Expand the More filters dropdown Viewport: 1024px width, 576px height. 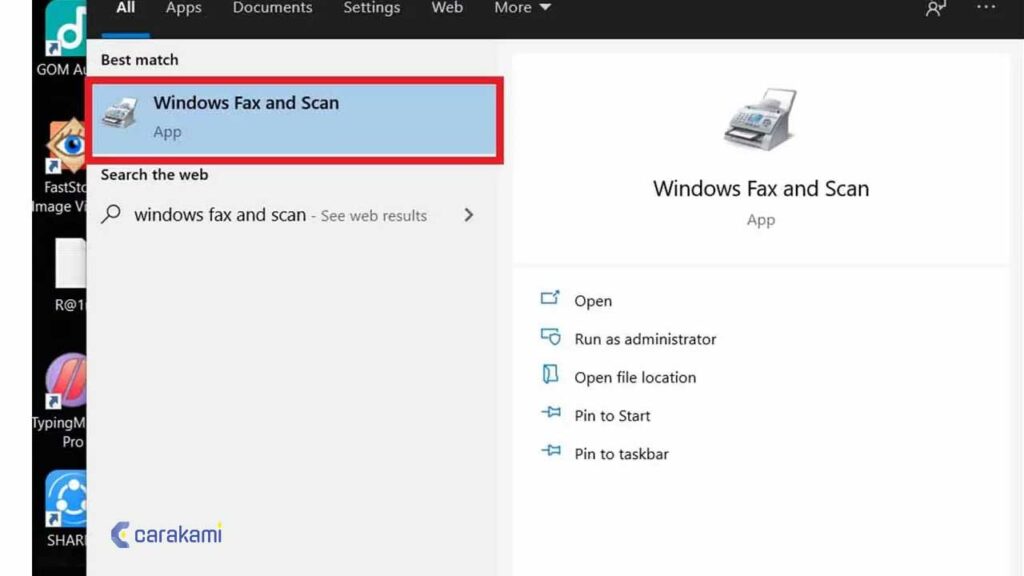(521, 8)
